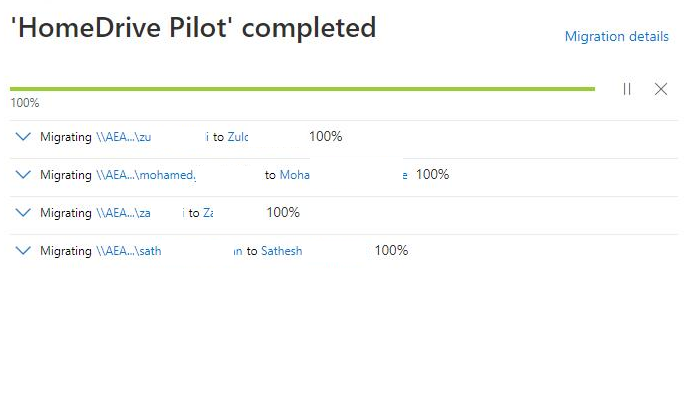Image resolution: width=695 pixels, height=395 pixels.
Task: Expand the sath migration row chevron
Action: [x=23, y=251]
